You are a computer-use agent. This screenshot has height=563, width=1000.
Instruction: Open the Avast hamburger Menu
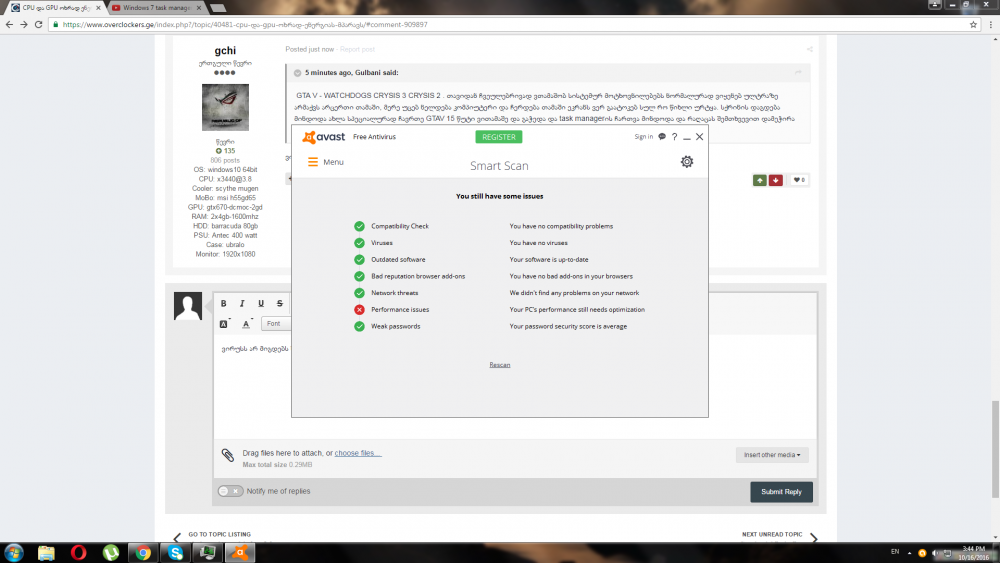coord(325,162)
